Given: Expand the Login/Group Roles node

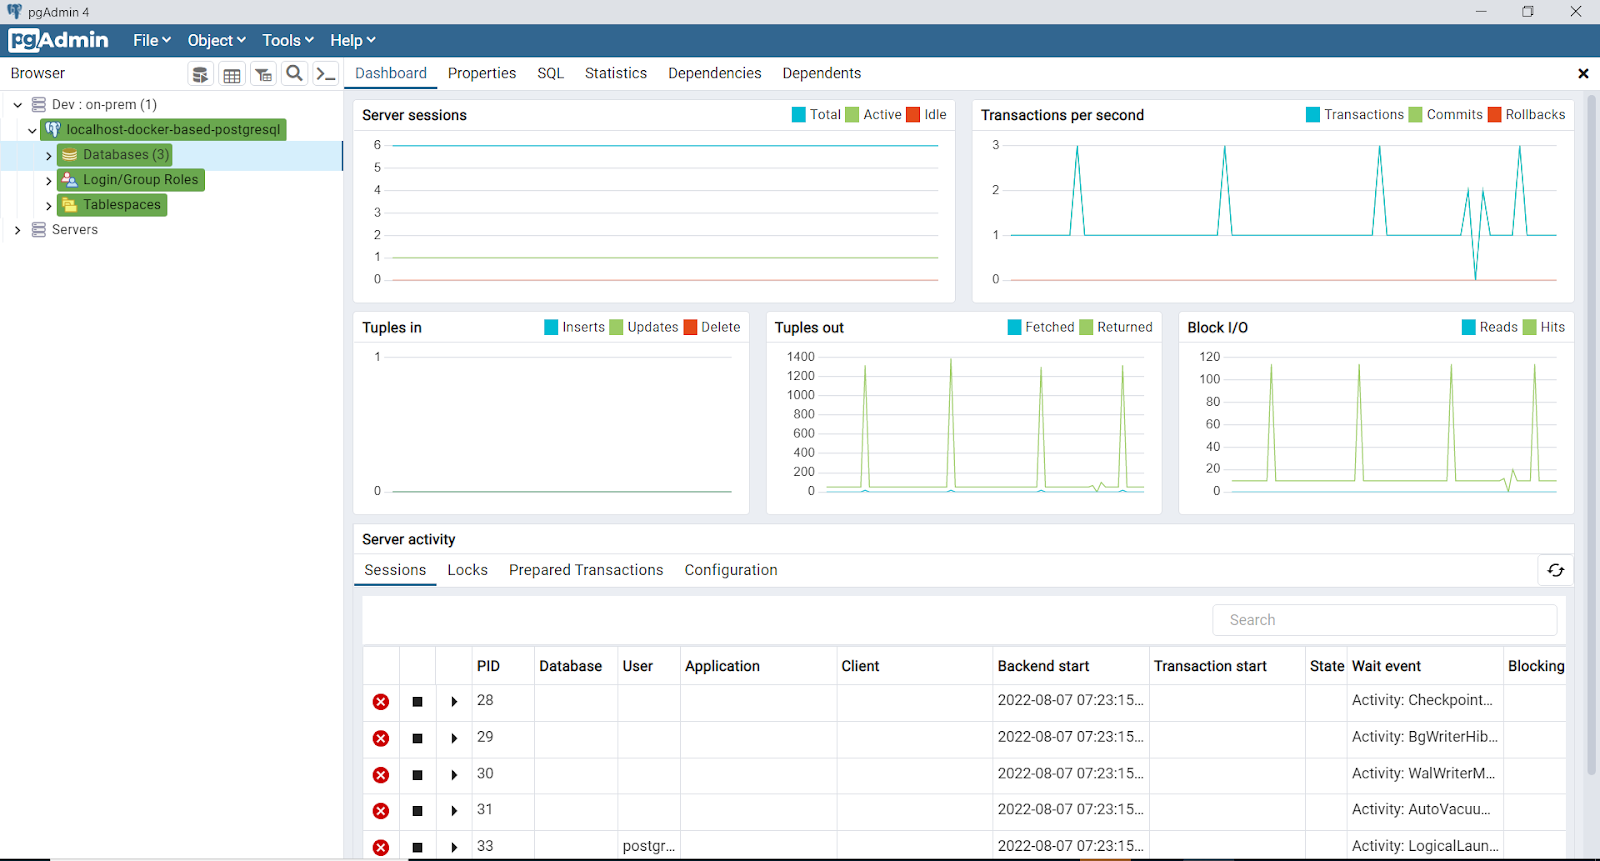Looking at the screenshot, I should click(49, 181).
